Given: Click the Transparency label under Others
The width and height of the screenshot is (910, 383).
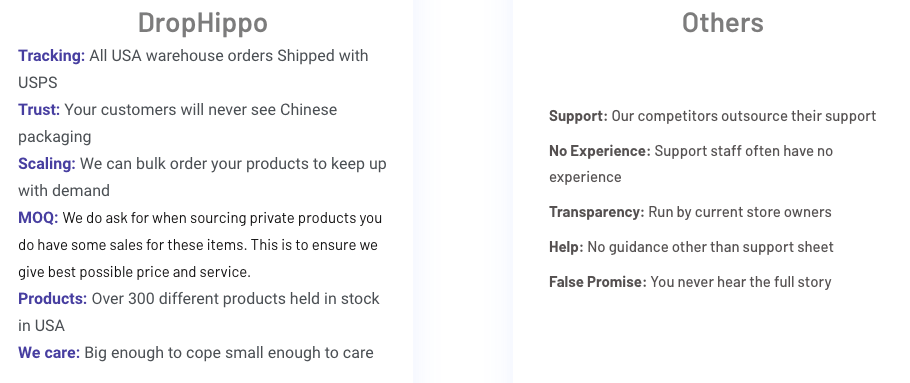Looking at the screenshot, I should (x=597, y=212).
